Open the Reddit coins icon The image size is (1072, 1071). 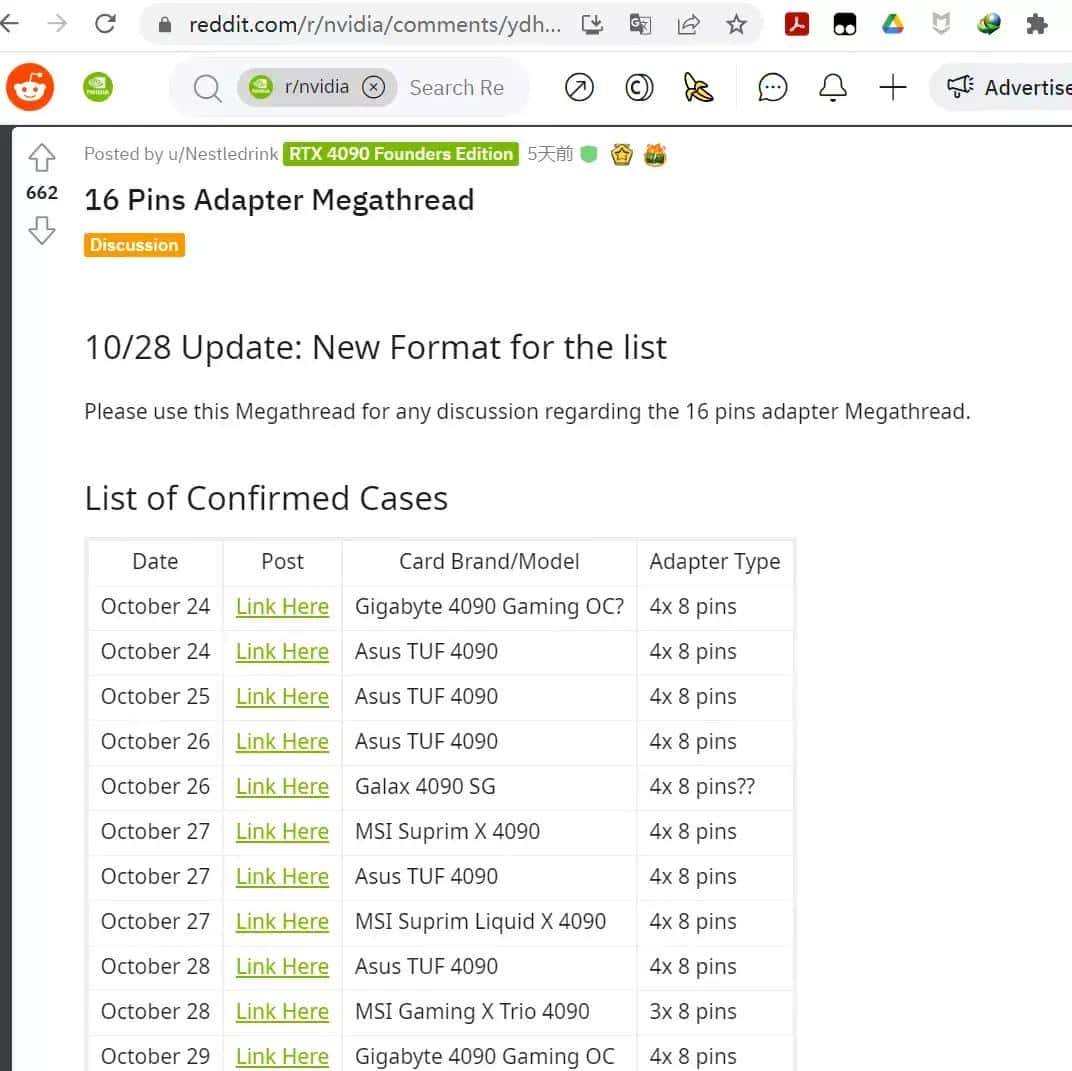[639, 88]
